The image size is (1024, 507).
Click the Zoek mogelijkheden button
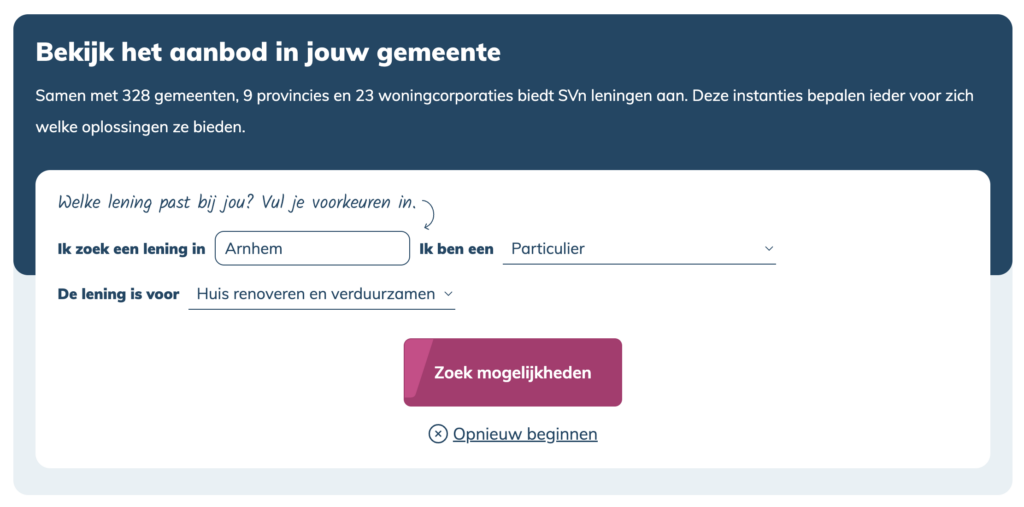(x=513, y=372)
